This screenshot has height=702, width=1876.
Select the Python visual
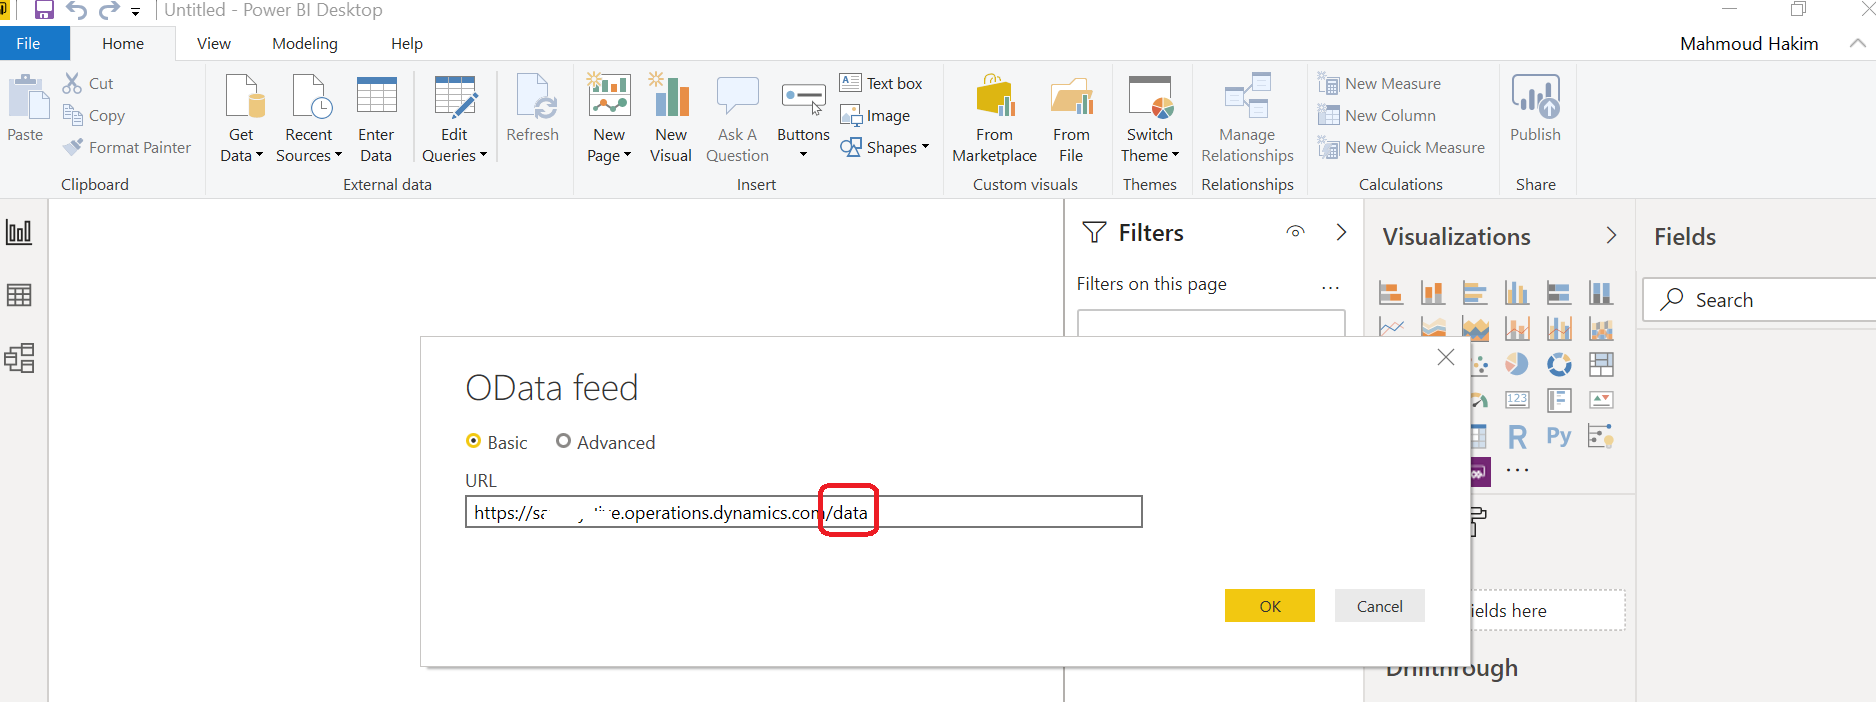click(x=1559, y=436)
